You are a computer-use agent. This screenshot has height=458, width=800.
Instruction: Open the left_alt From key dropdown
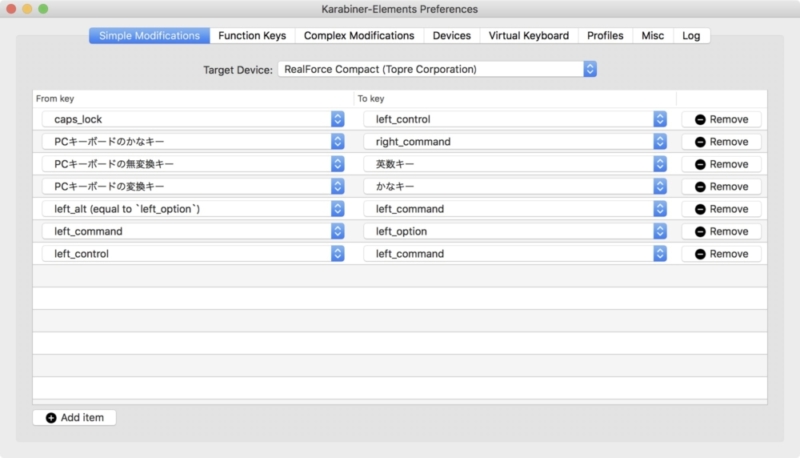(193, 209)
